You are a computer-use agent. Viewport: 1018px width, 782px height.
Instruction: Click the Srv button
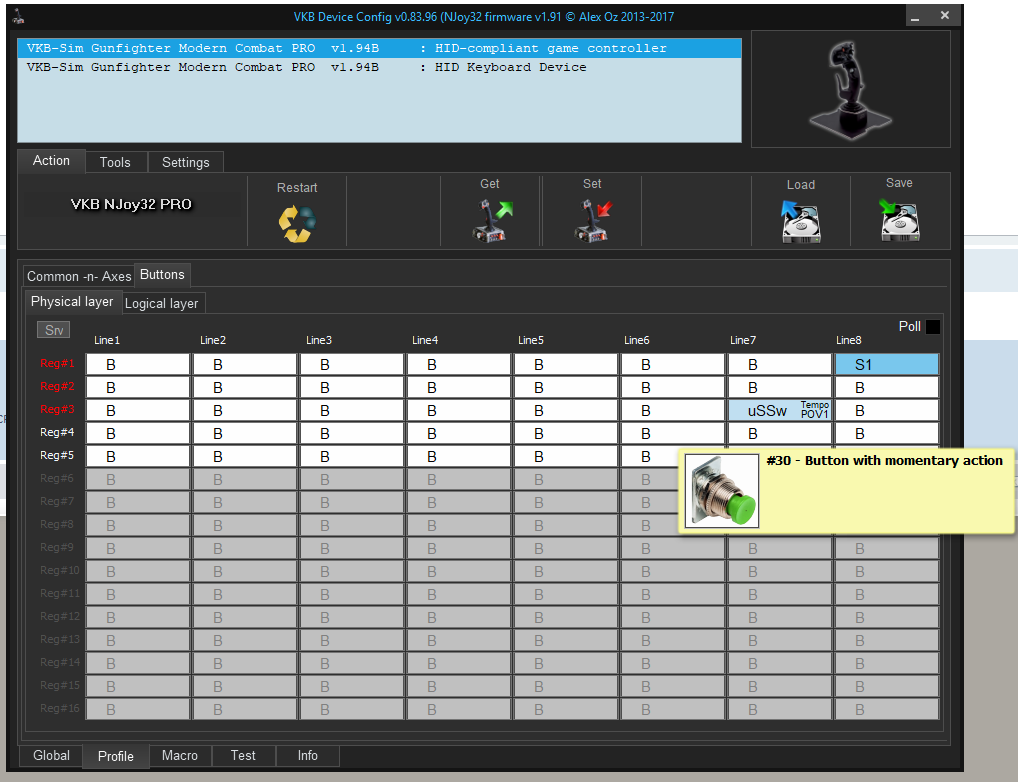[x=54, y=330]
